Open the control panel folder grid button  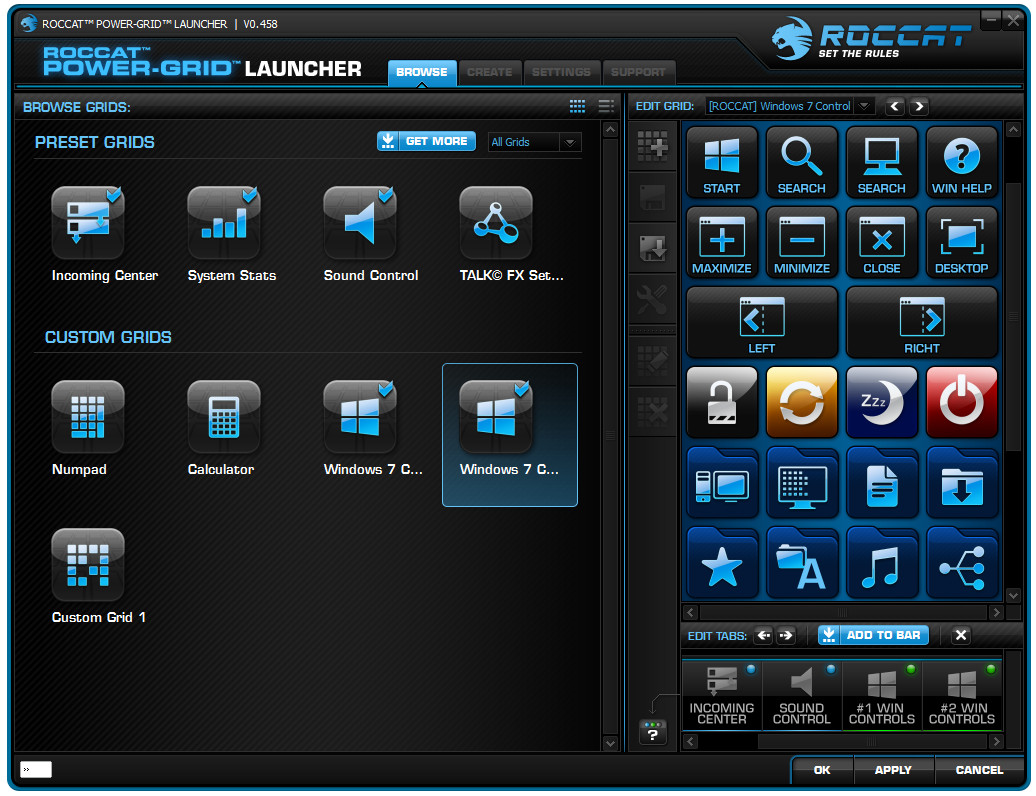tap(801, 483)
